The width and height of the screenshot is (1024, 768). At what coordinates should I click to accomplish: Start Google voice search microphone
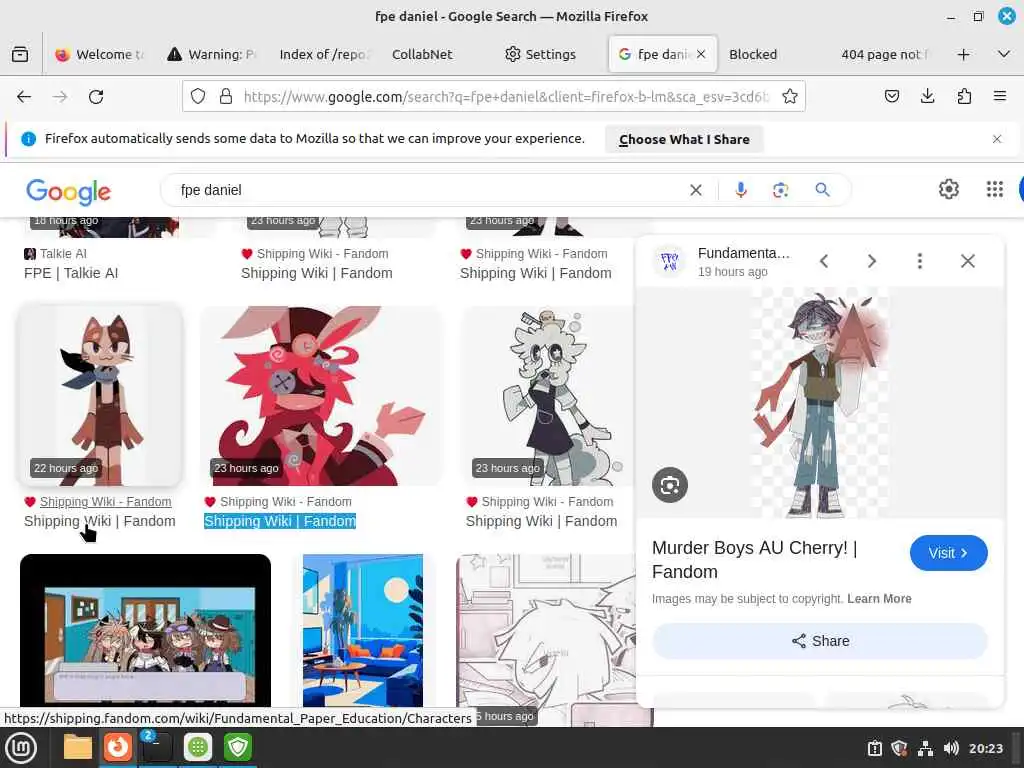(x=741, y=190)
